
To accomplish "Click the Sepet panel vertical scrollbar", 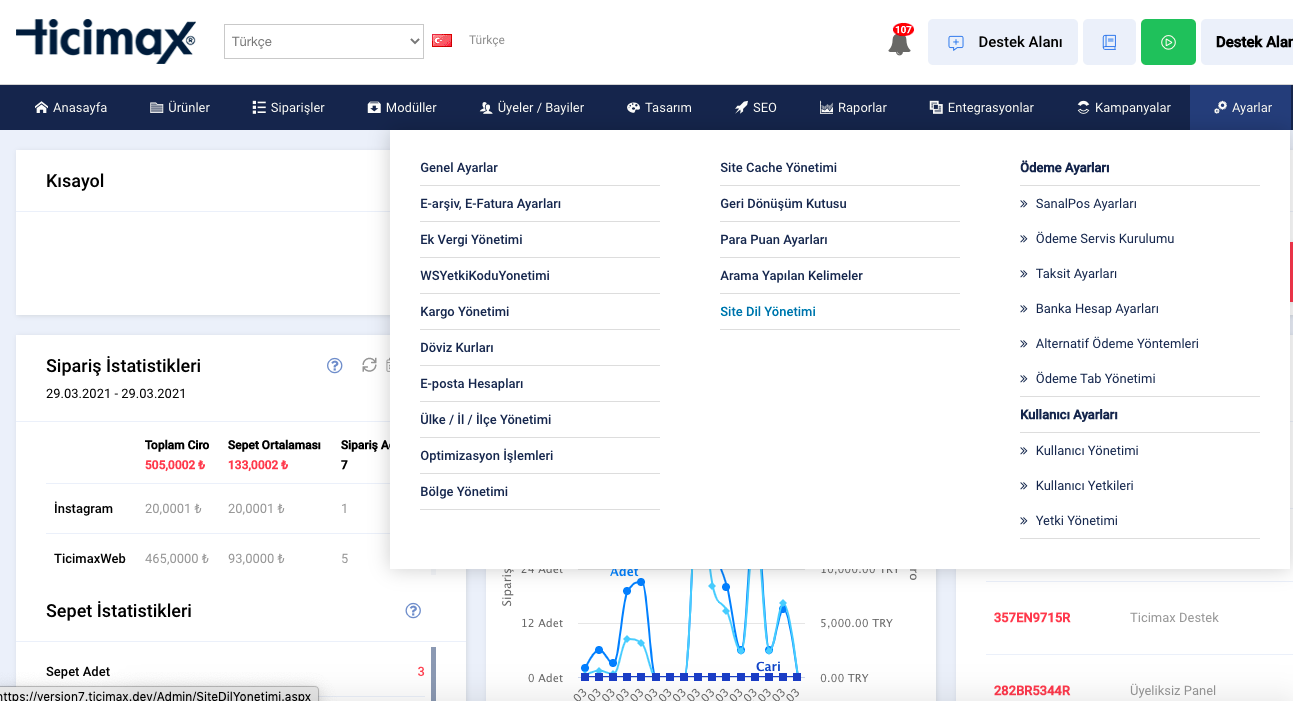I will tap(433, 675).
